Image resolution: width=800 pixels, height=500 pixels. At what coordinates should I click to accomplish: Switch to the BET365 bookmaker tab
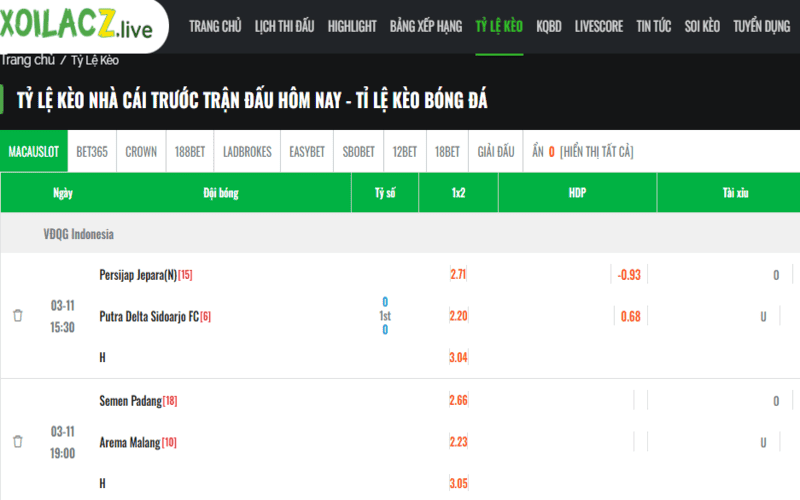[92, 152]
